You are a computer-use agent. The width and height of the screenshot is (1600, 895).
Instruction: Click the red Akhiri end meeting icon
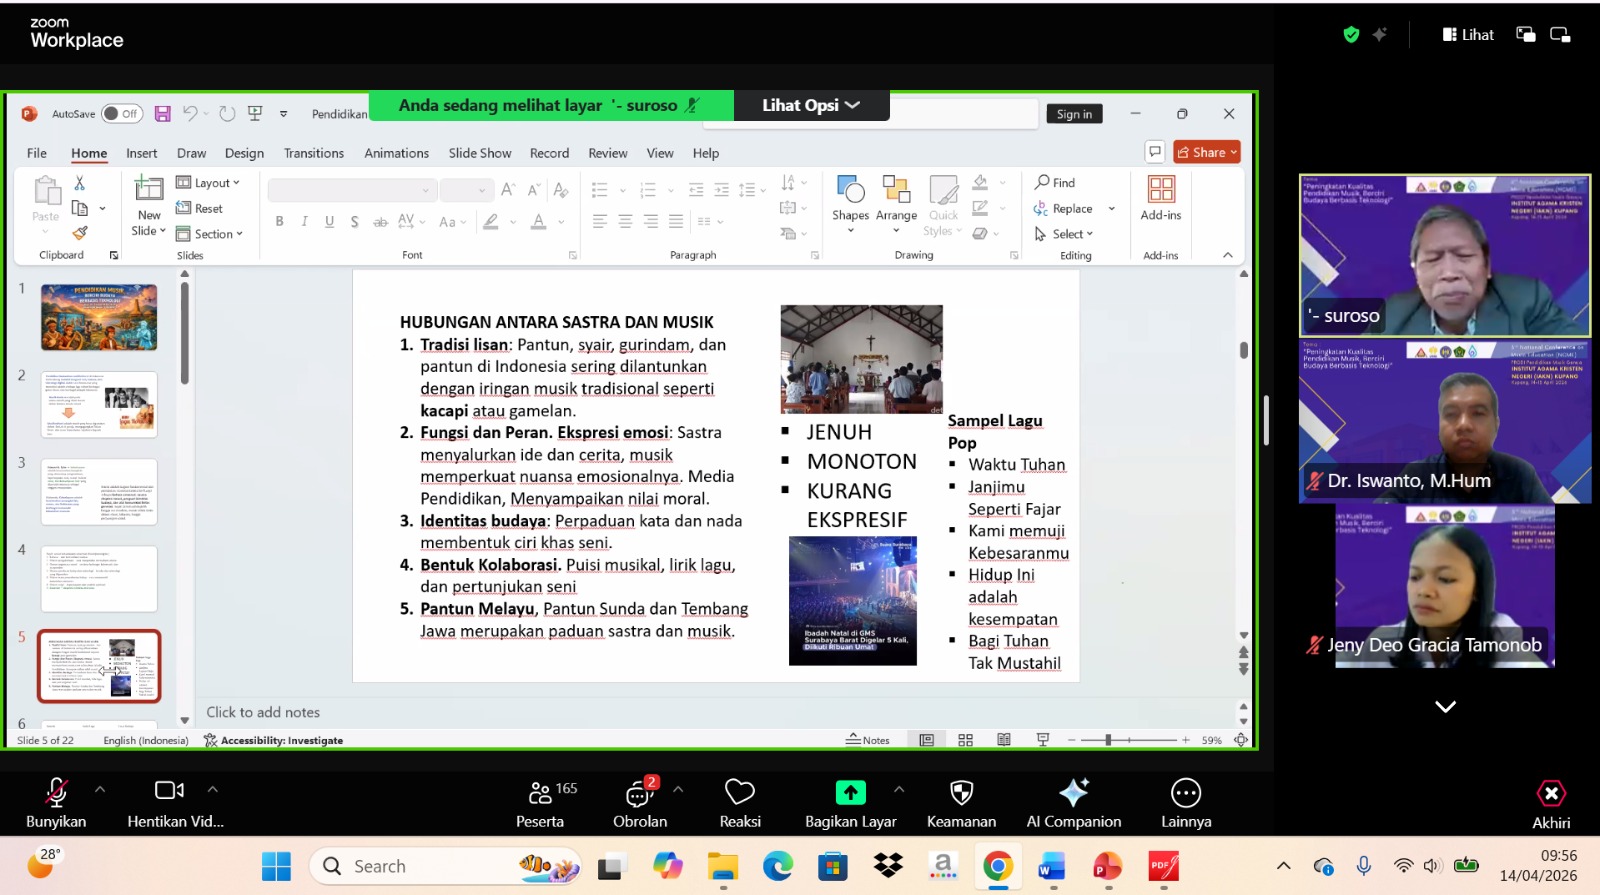[1550, 794]
